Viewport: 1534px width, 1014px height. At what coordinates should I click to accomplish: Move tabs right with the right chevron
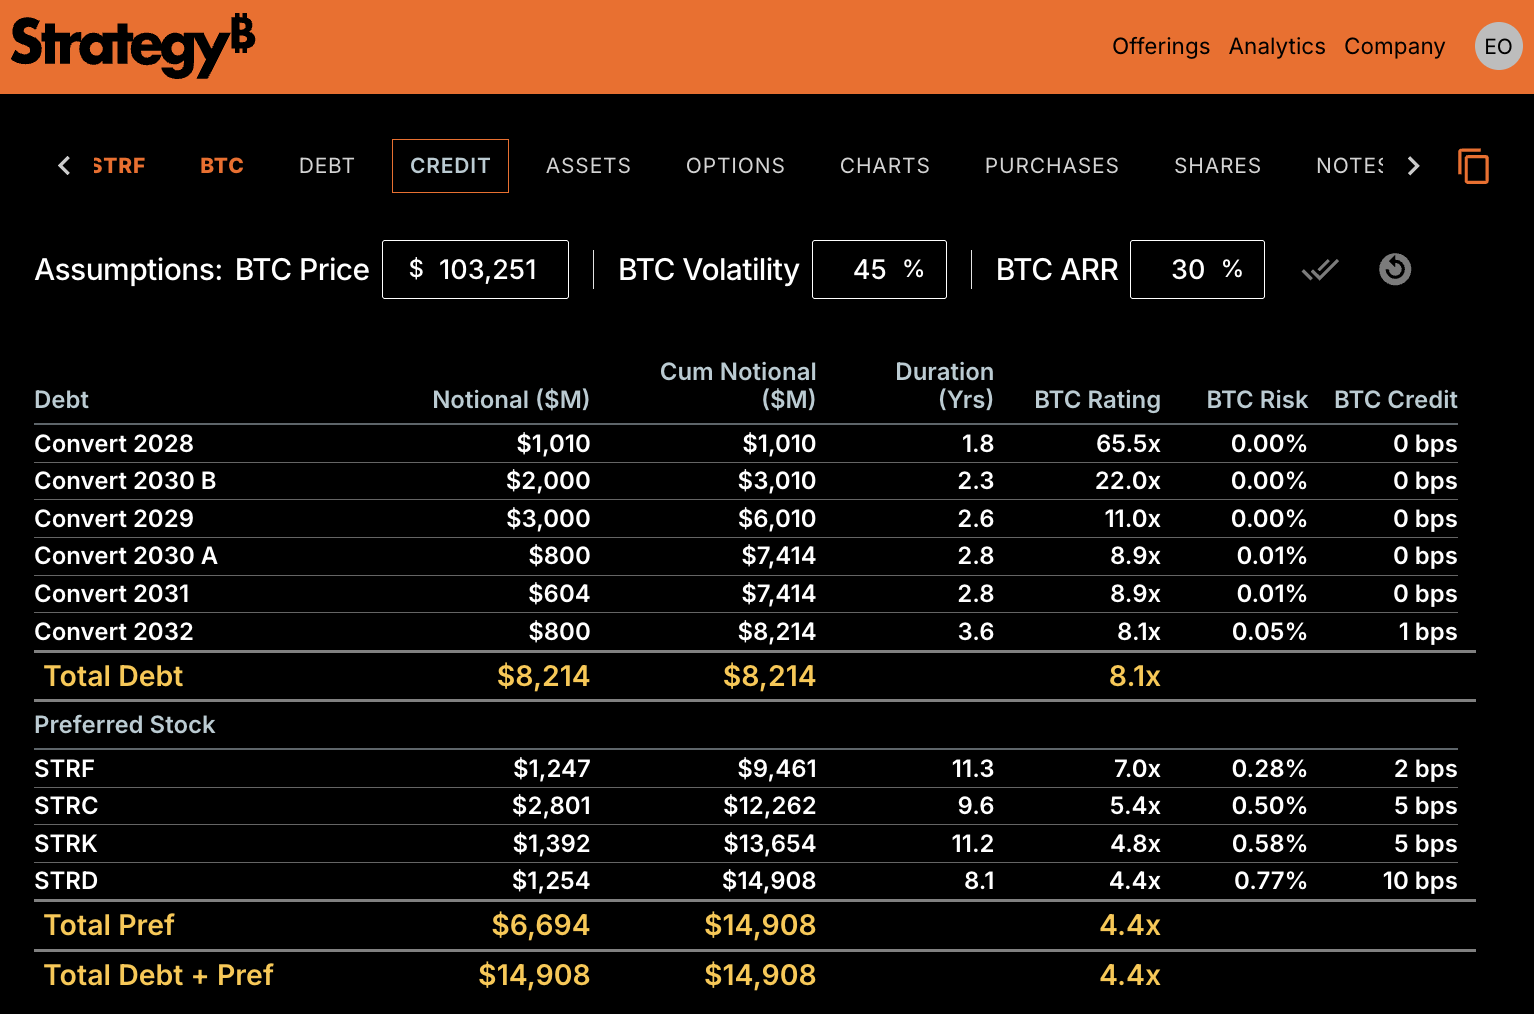[x=1413, y=166]
